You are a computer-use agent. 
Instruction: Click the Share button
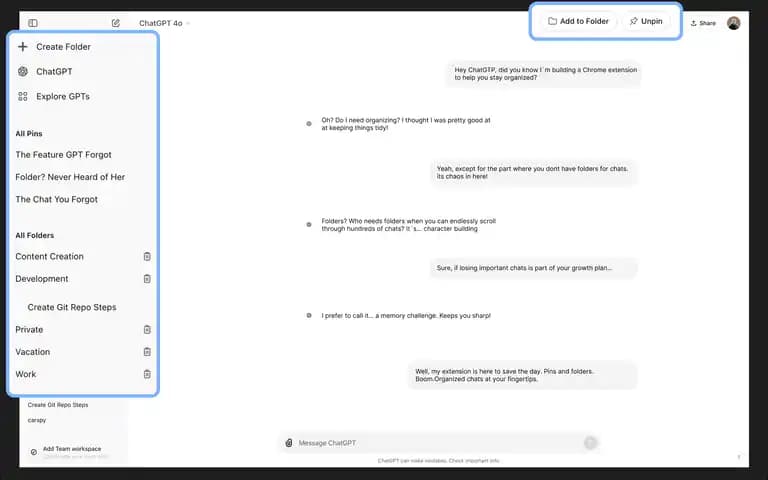pyautogui.click(x=703, y=23)
